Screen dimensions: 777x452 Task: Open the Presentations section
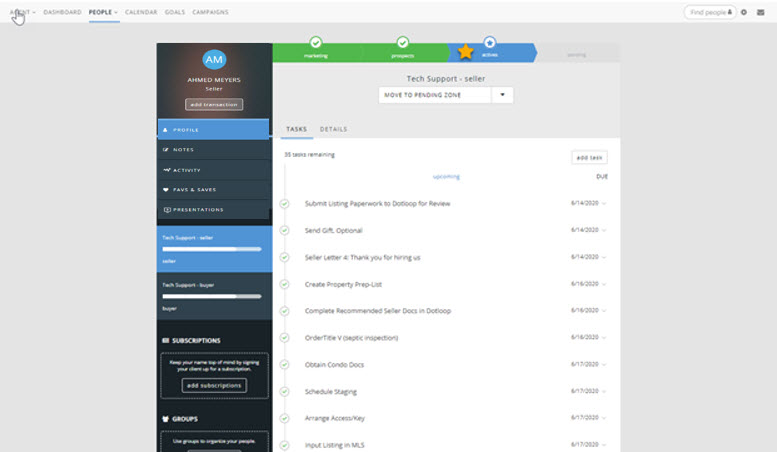214,210
